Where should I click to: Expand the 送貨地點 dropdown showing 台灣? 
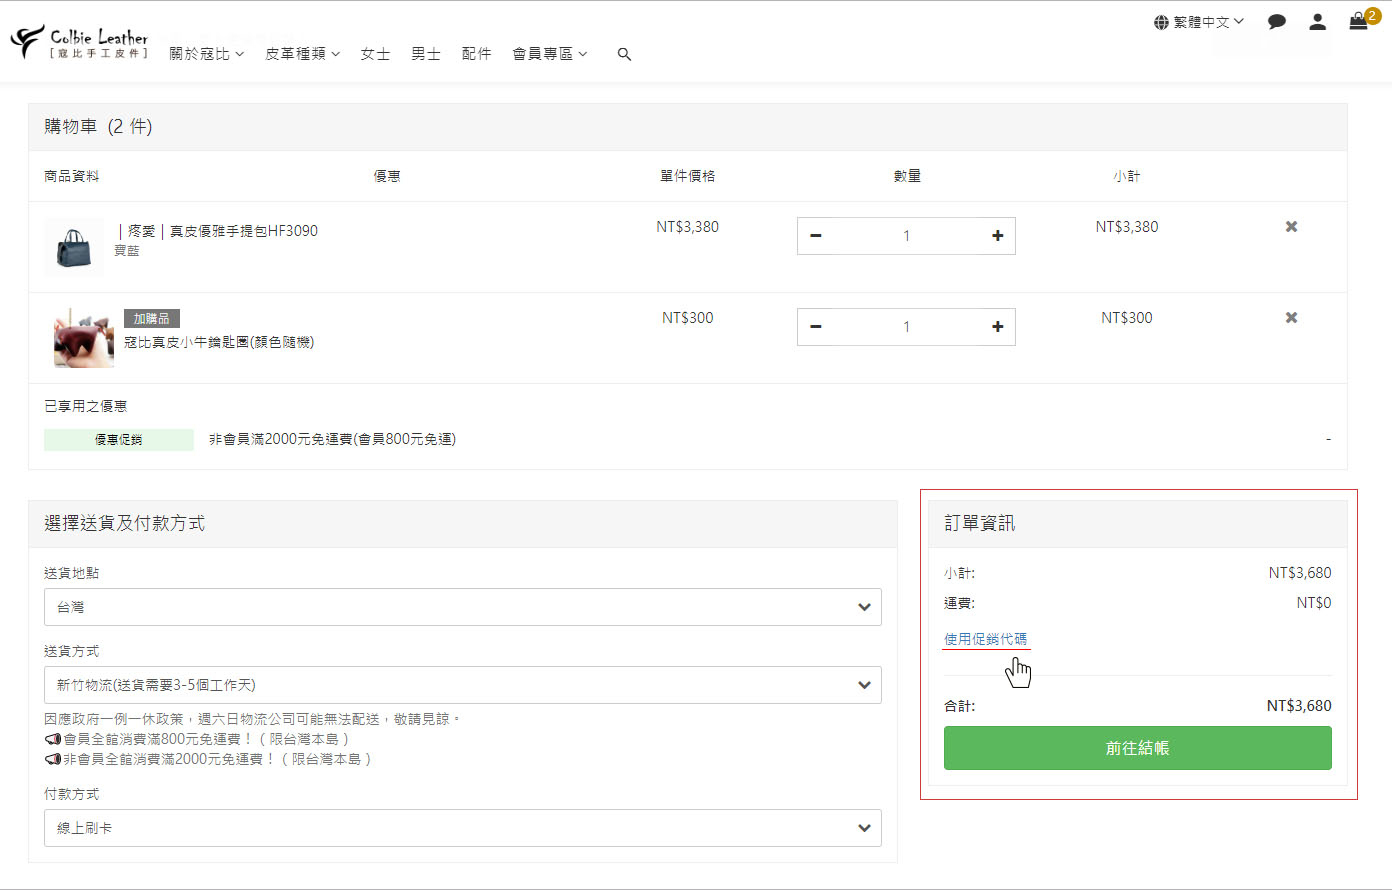pos(462,607)
